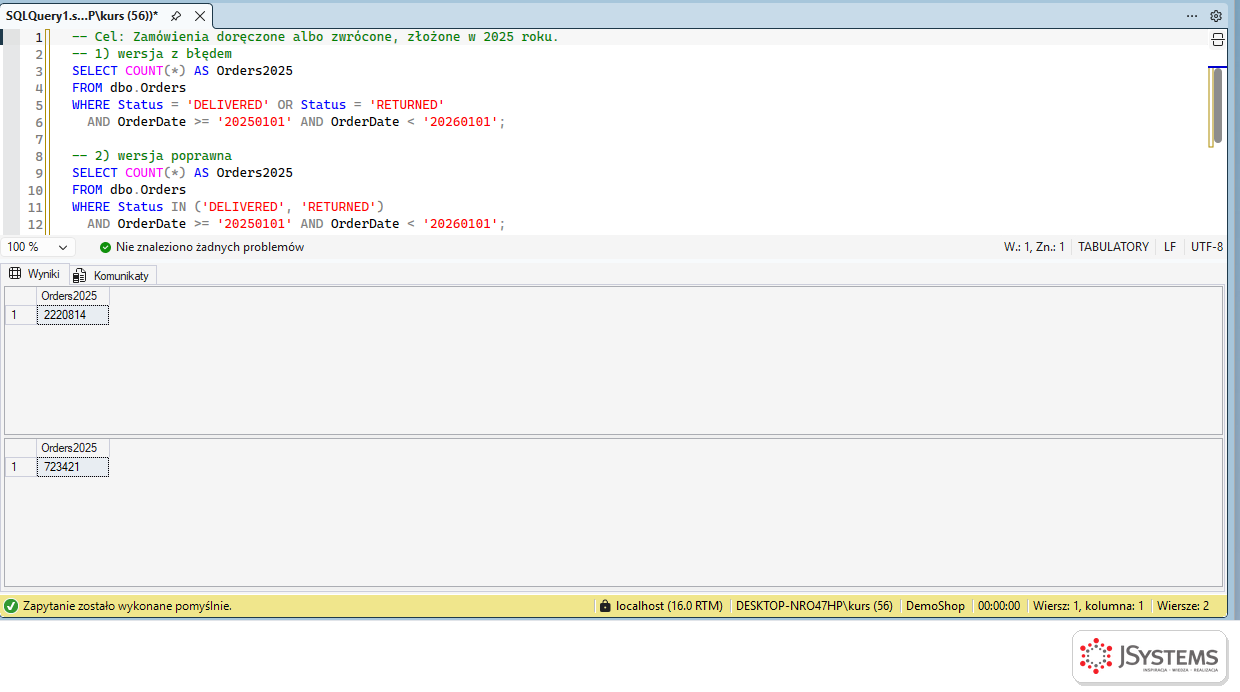Image resolution: width=1240 pixels, height=692 pixels.
Task: Click the 'DELIVERED' OR Status code line
Action: click(258, 105)
